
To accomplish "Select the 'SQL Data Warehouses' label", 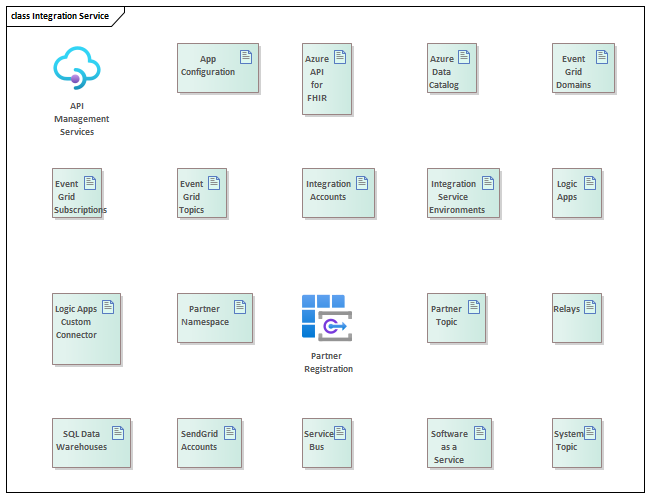I will 82,440.
